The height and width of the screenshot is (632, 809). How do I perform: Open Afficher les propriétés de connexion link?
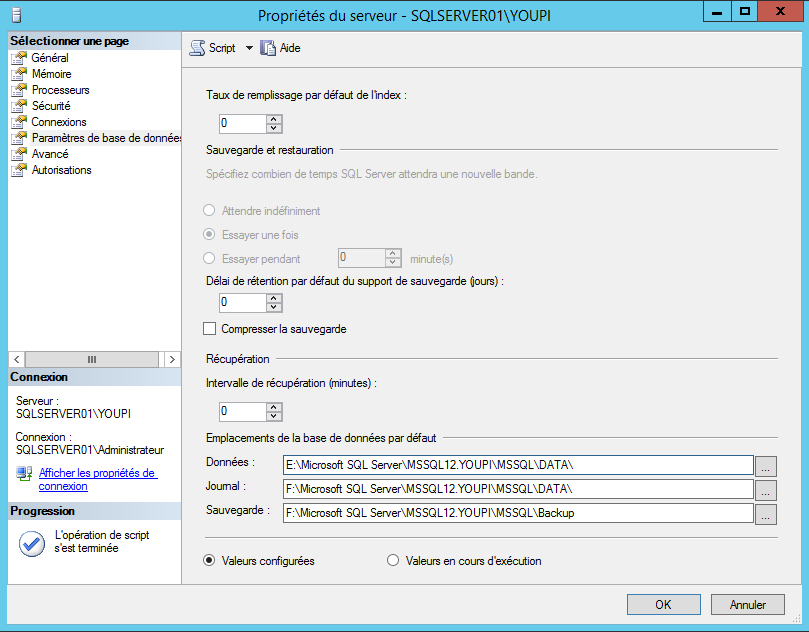click(98, 479)
